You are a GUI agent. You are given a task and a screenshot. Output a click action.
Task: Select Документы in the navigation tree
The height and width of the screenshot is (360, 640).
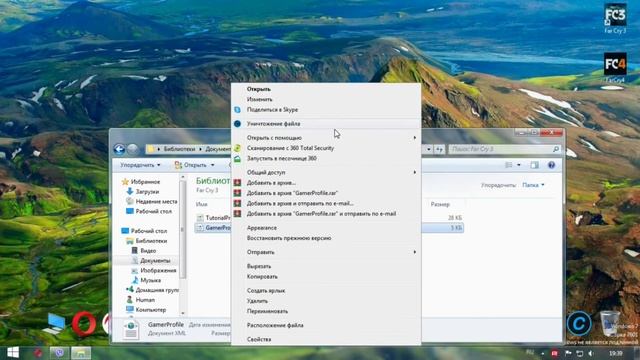pyautogui.click(x=155, y=260)
